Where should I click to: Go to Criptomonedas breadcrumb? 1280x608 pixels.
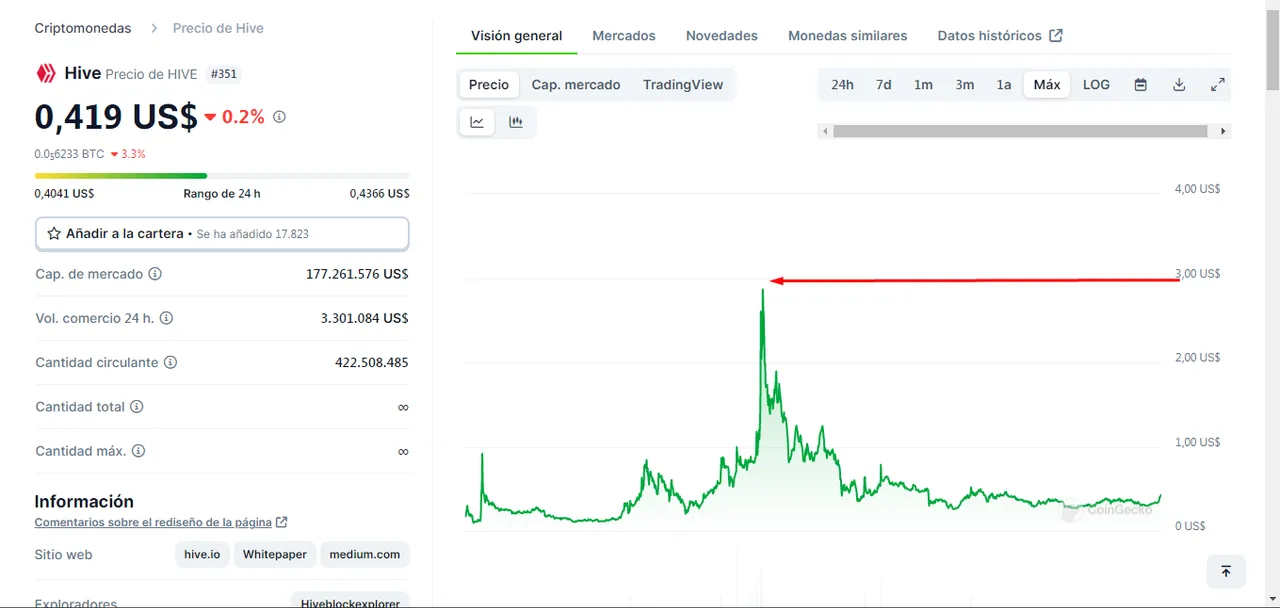click(83, 28)
